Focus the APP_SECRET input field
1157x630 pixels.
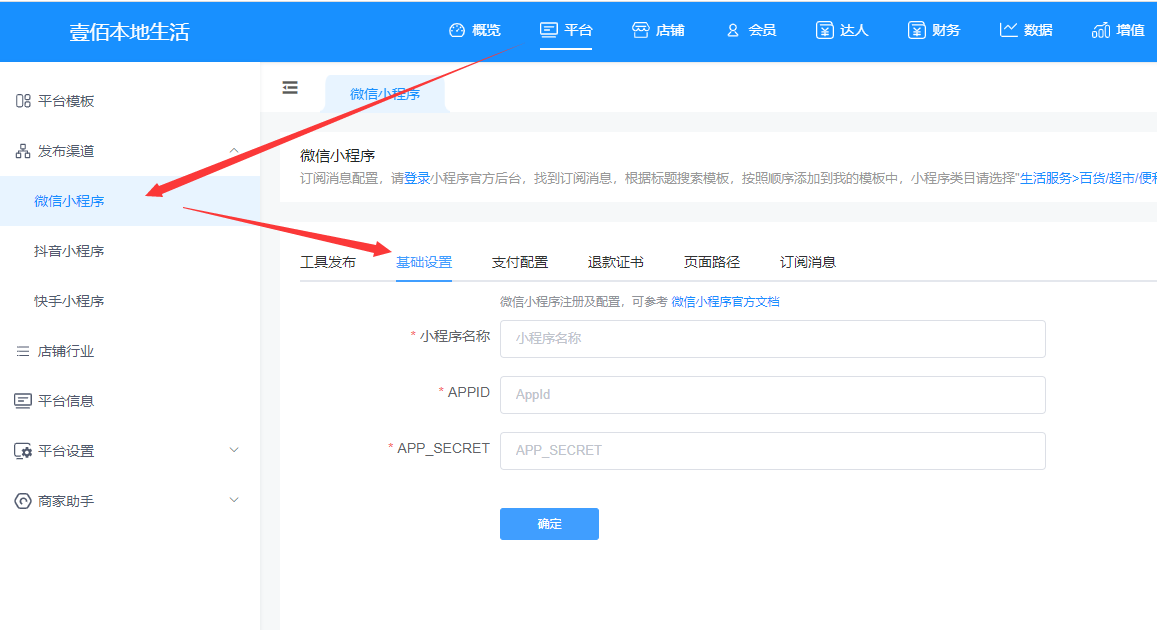pos(773,451)
